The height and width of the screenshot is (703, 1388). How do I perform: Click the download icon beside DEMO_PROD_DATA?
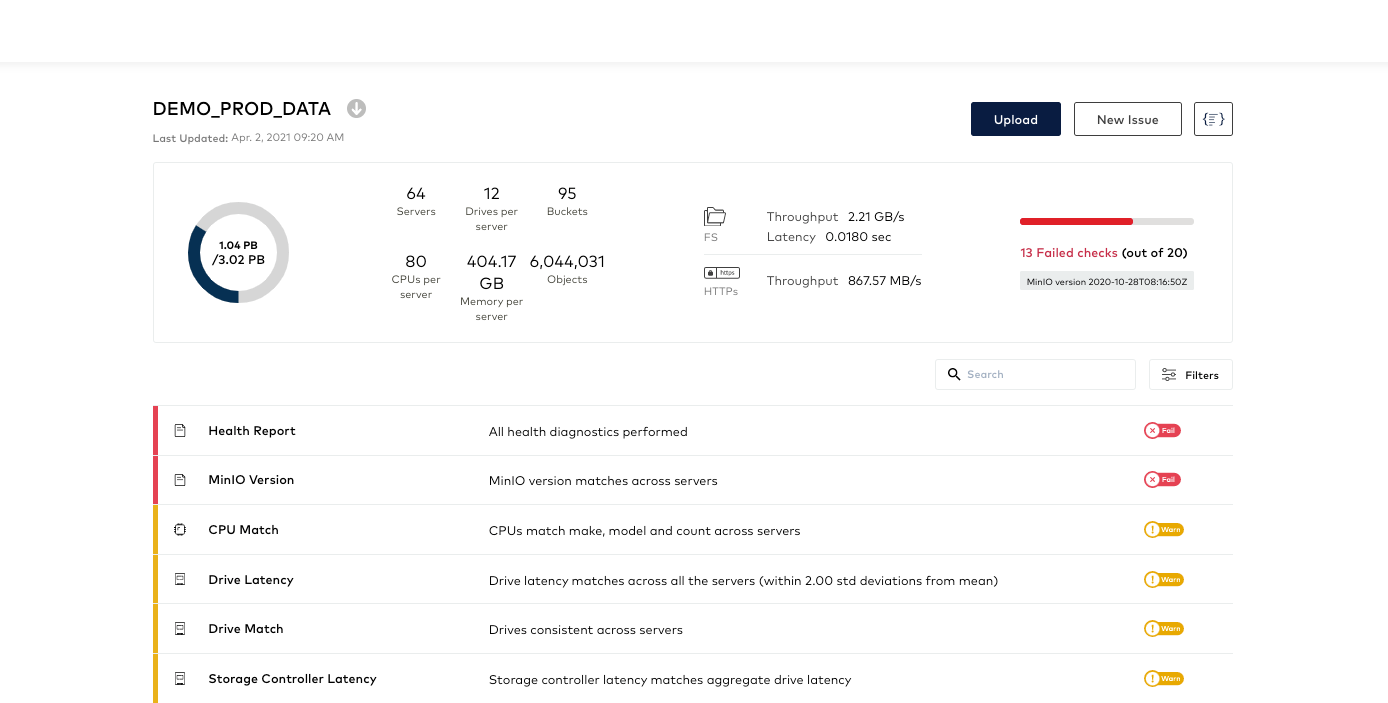(356, 108)
